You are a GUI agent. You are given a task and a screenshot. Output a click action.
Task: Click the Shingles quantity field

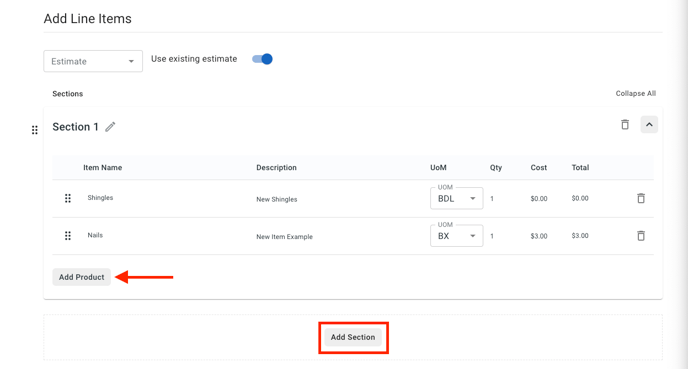pyautogui.click(x=492, y=199)
